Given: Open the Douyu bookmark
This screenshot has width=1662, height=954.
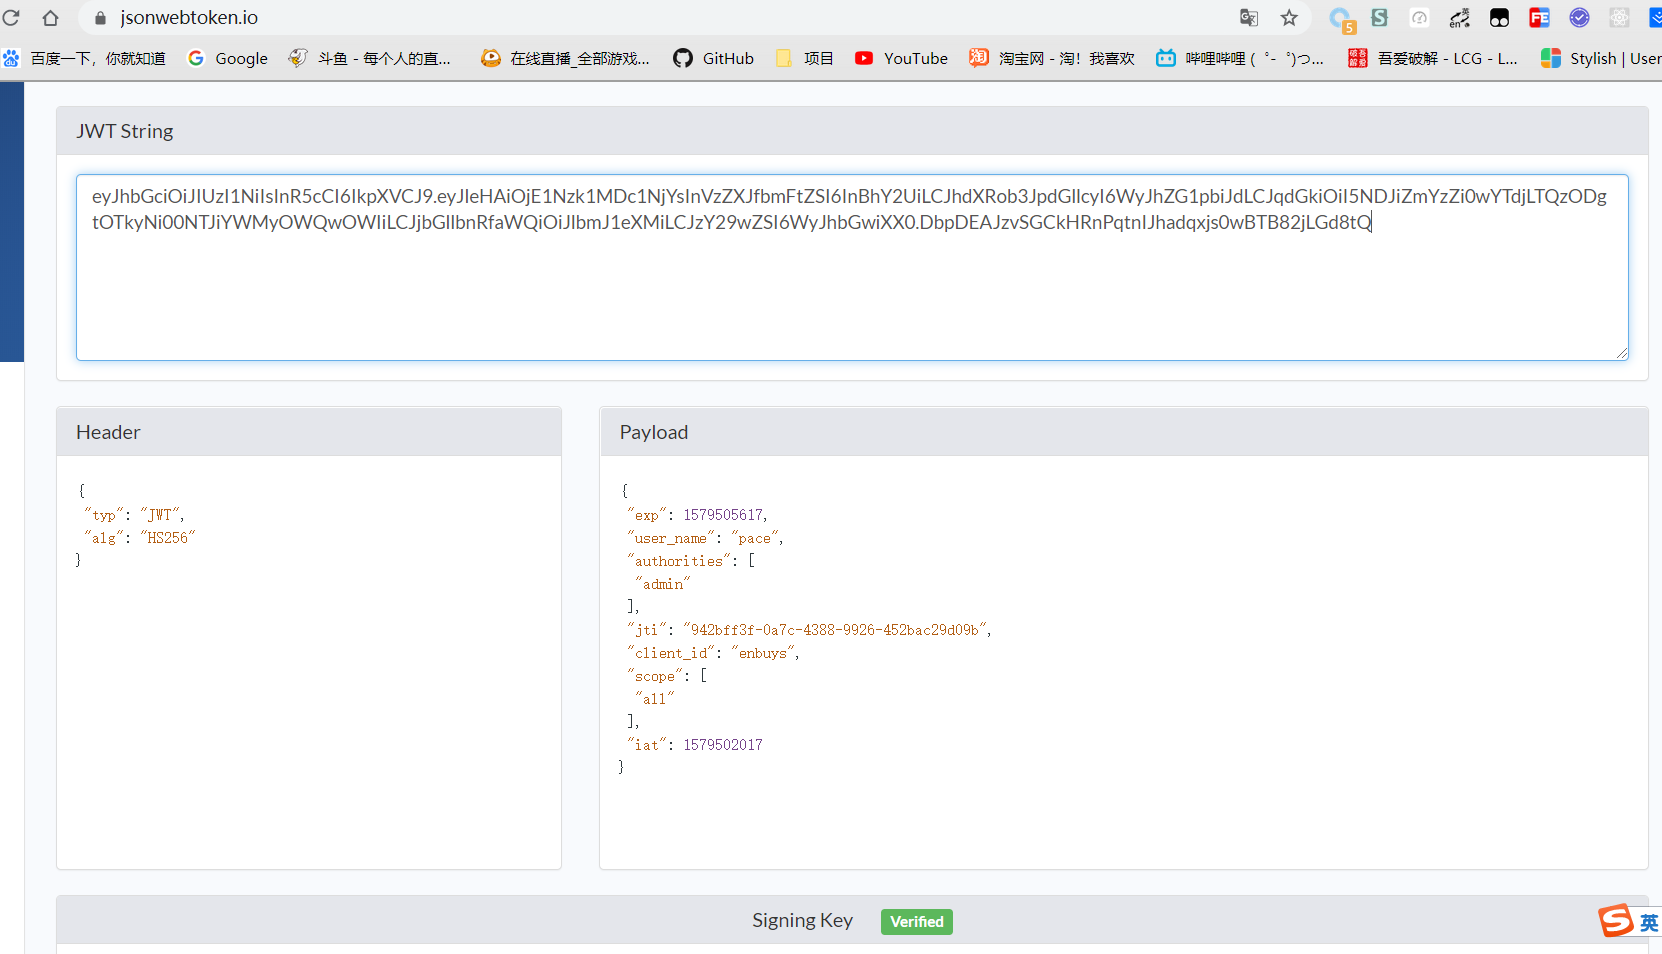Looking at the screenshot, I should click(x=370, y=58).
